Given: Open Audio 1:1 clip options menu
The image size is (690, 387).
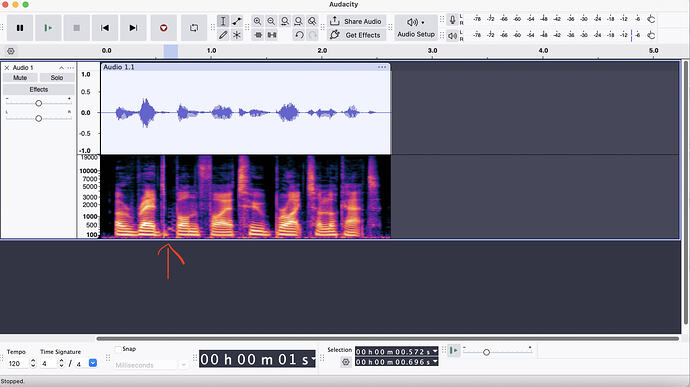Looking at the screenshot, I should click(382, 67).
